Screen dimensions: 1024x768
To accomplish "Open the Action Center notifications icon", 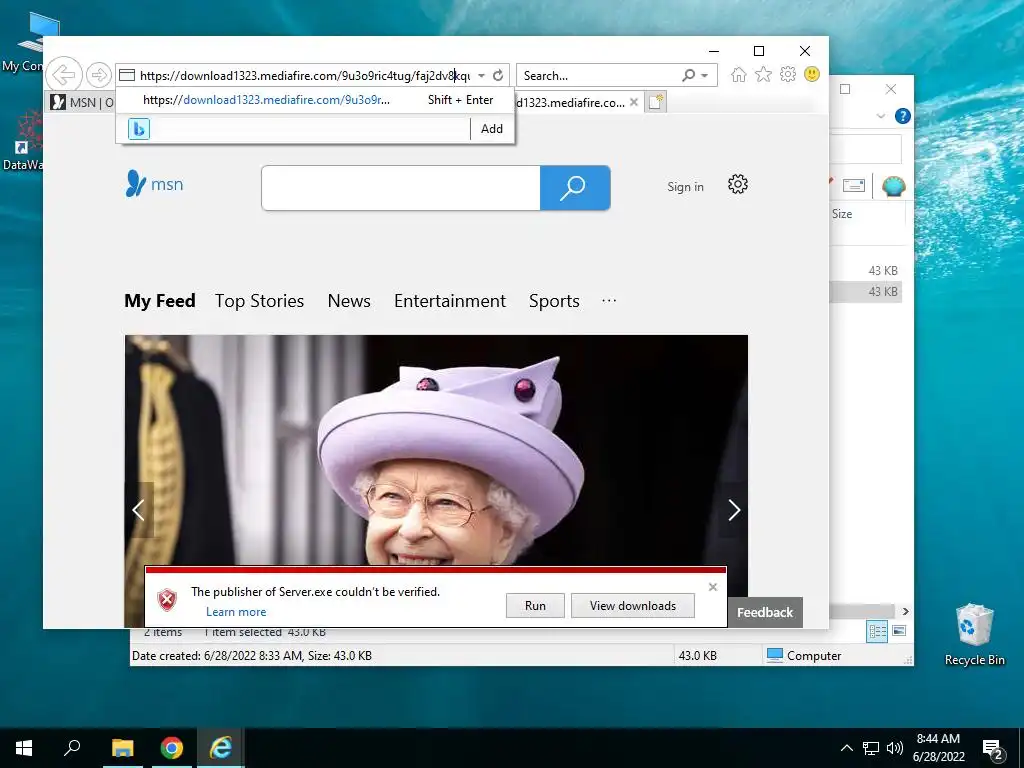I will 993,749.
